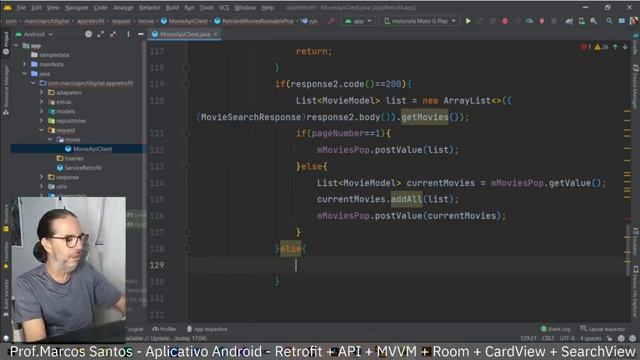The height and width of the screenshot is (360, 640).
Task: Open the Project panel options menu
Action: (x=128, y=34)
